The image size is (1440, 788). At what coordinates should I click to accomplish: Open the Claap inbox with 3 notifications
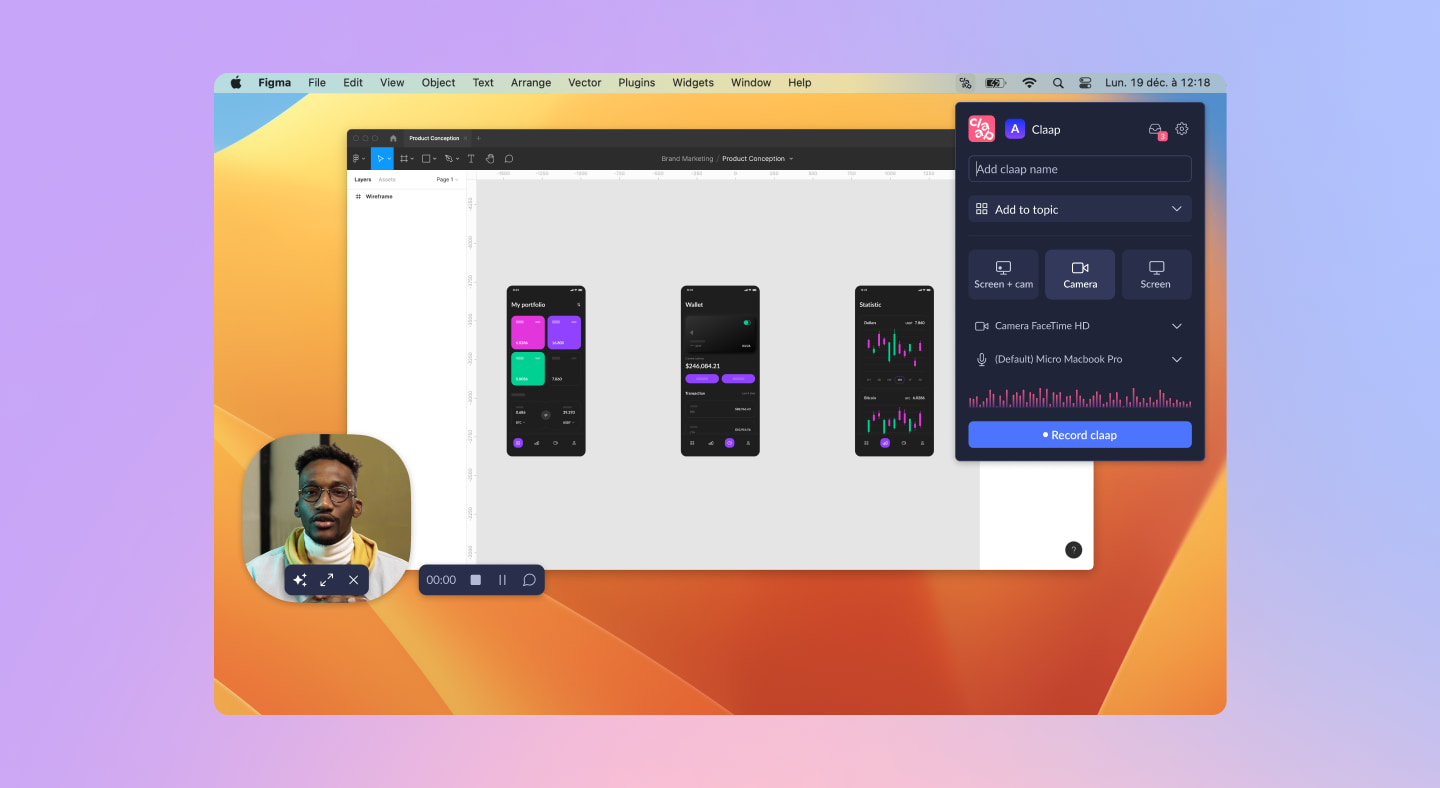(x=1156, y=130)
